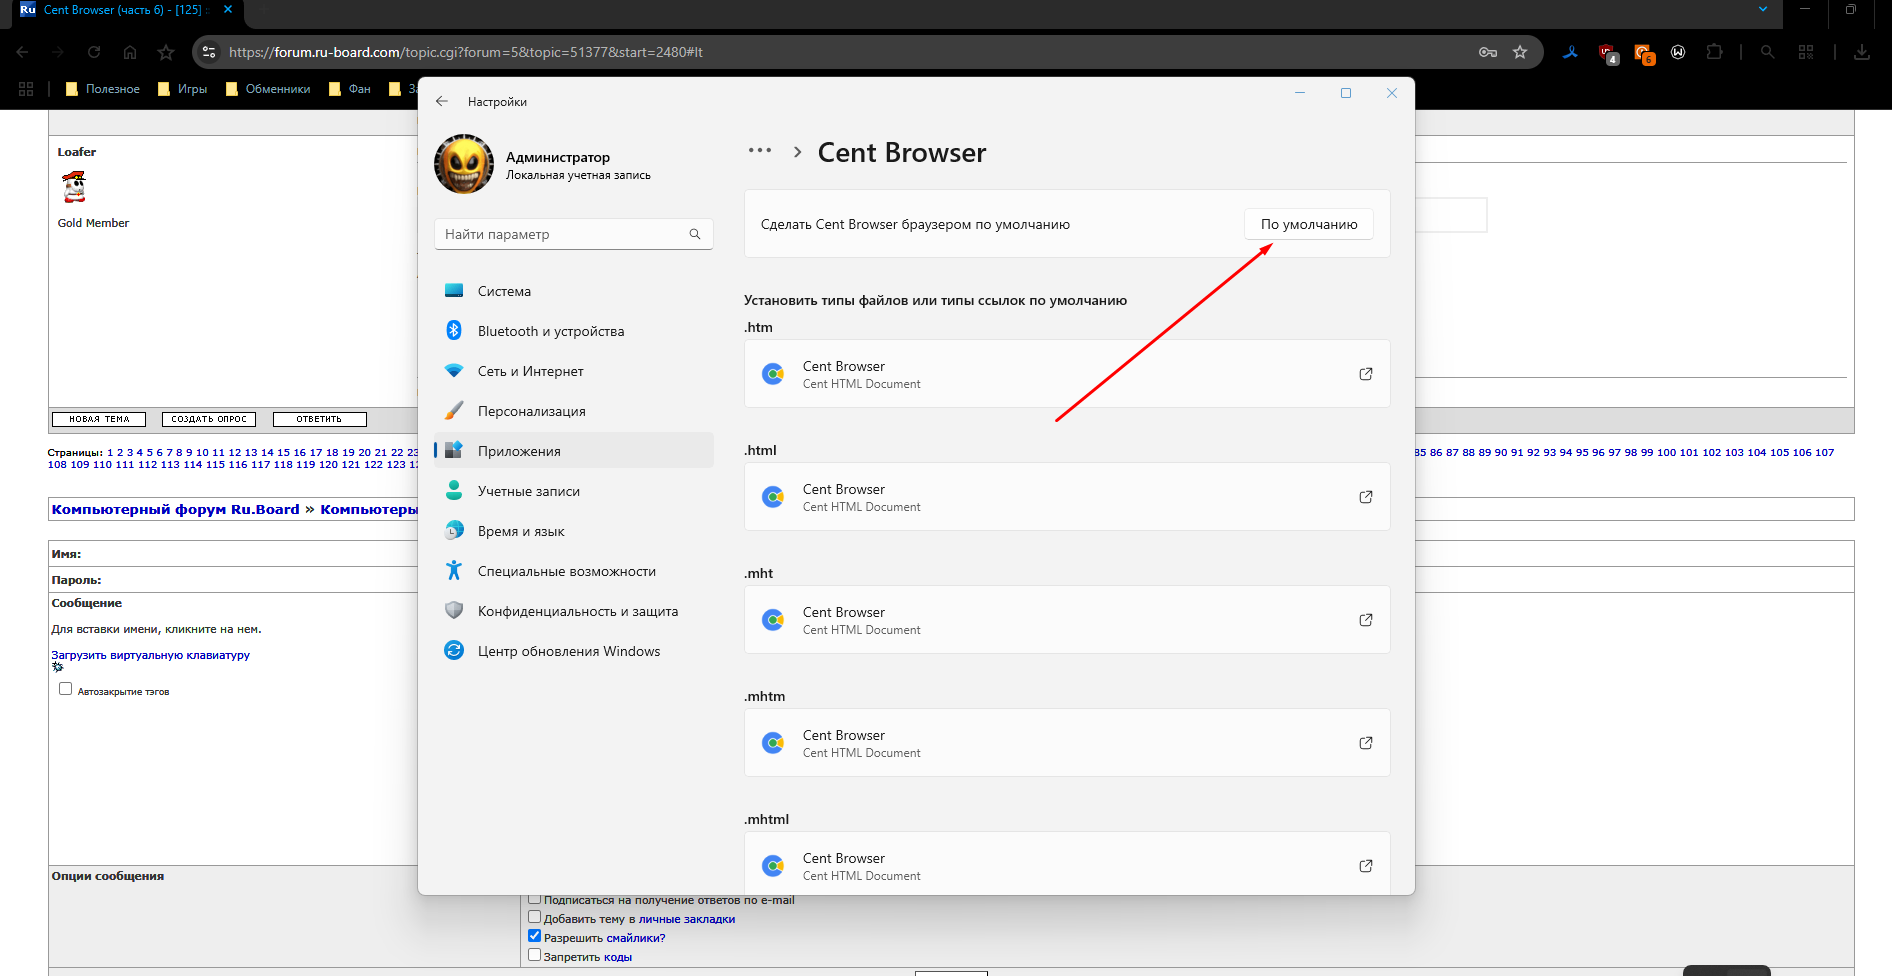
Task: Click the uBlock Origin extension icon
Action: [x=1607, y=53]
